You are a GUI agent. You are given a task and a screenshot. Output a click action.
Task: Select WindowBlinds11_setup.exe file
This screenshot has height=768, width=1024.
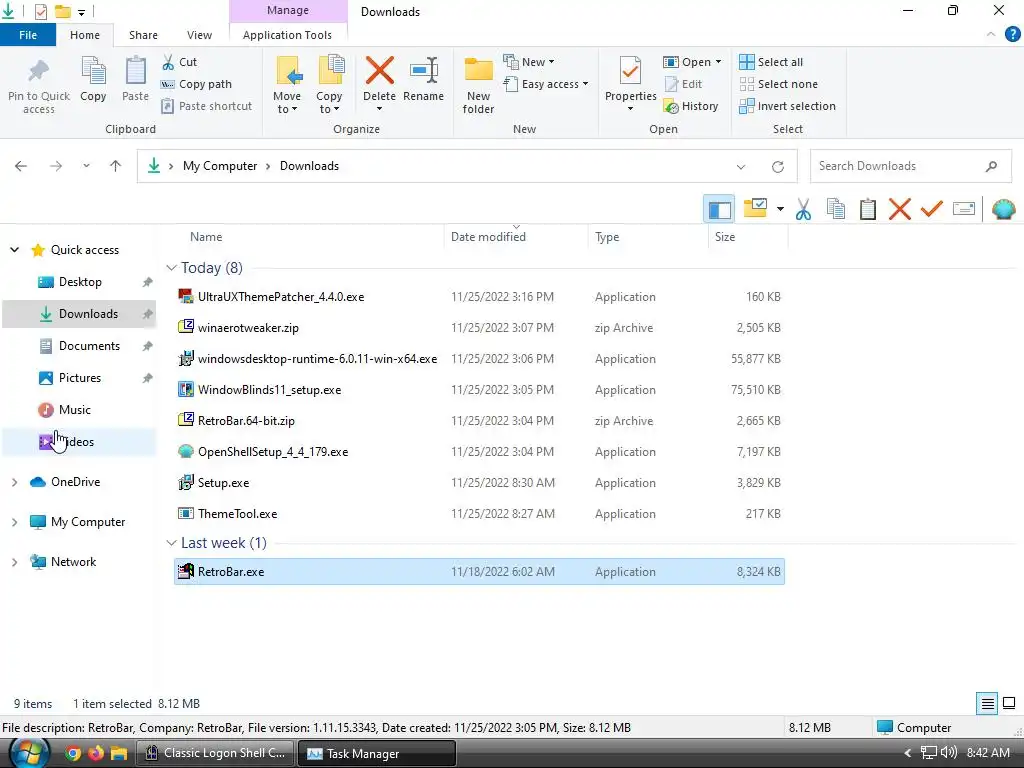pos(479,390)
